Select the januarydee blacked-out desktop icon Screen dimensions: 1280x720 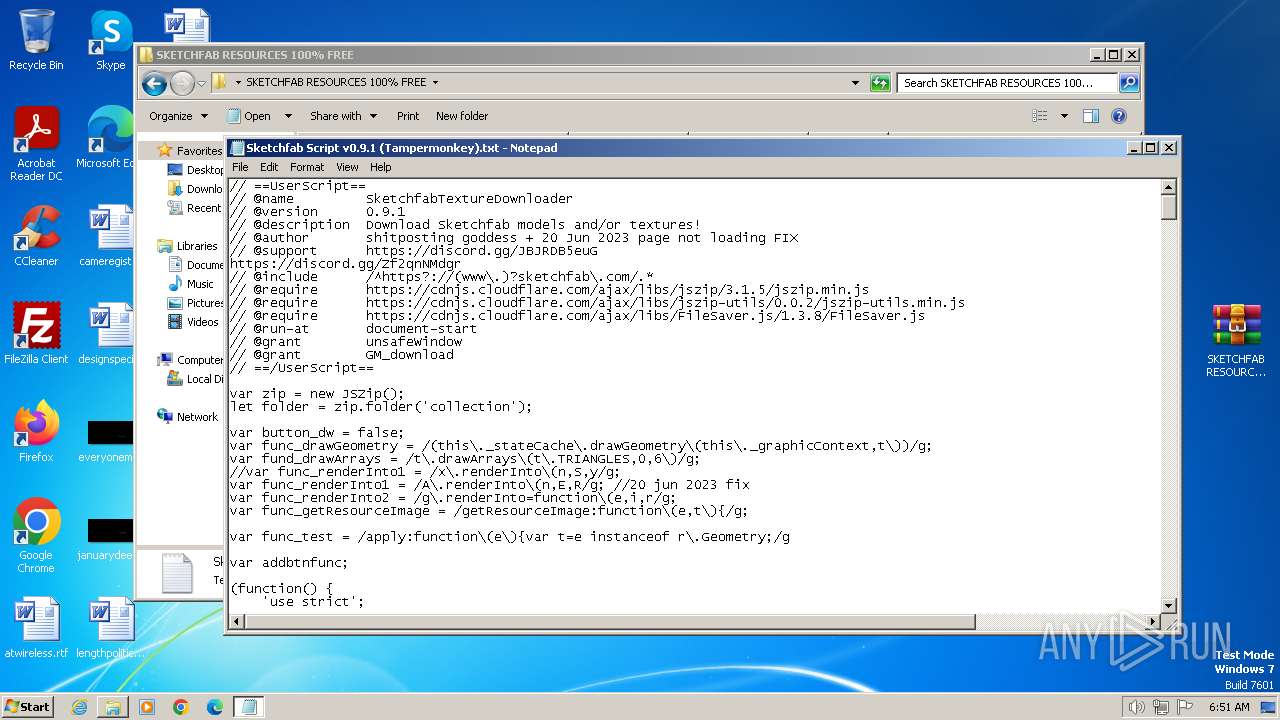pyautogui.click(x=105, y=536)
